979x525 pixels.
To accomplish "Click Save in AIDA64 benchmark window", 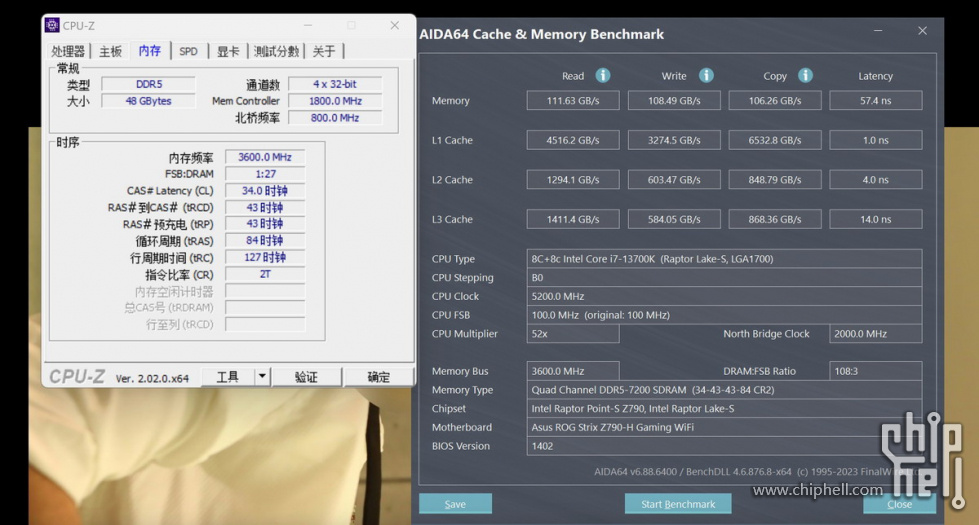I will click(455, 504).
